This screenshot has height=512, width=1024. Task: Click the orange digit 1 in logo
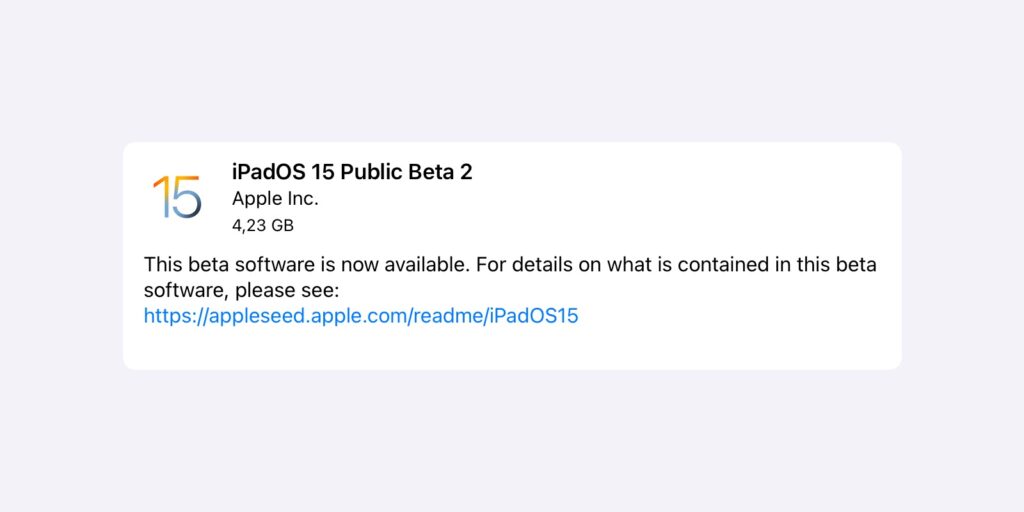tap(159, 197)
